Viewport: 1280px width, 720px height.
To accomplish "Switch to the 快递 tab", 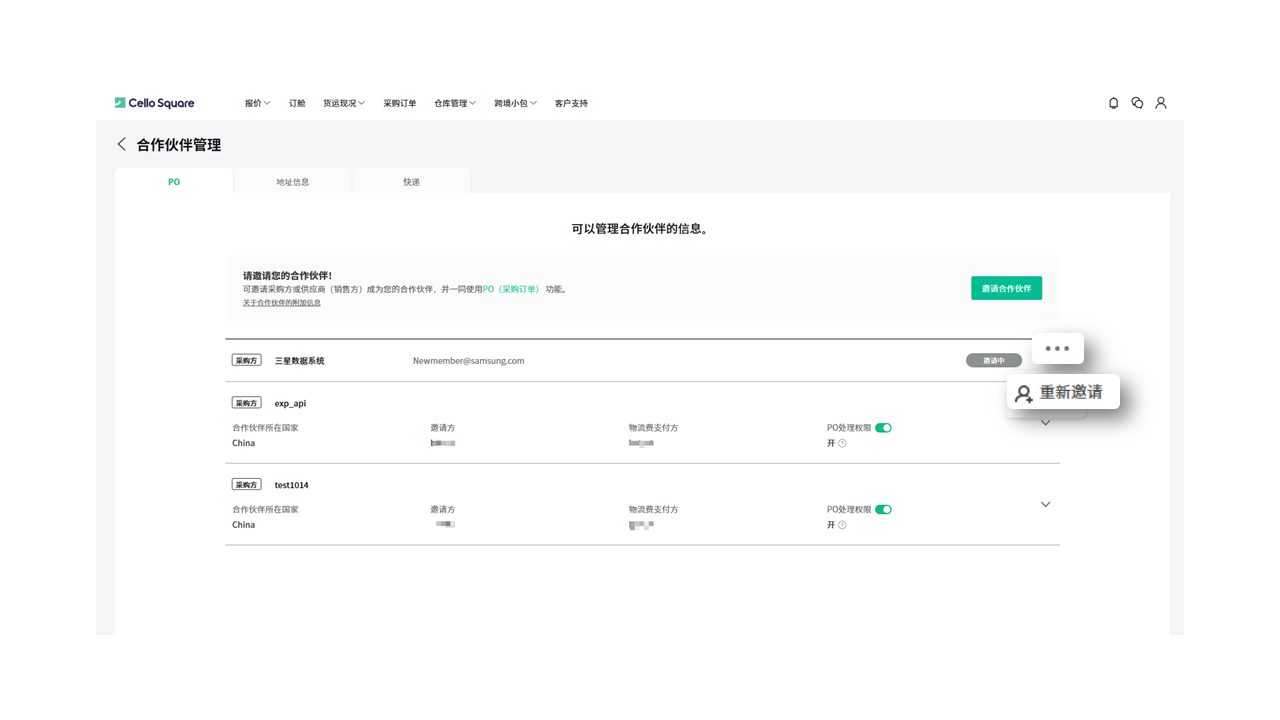I will click(411, 182).
